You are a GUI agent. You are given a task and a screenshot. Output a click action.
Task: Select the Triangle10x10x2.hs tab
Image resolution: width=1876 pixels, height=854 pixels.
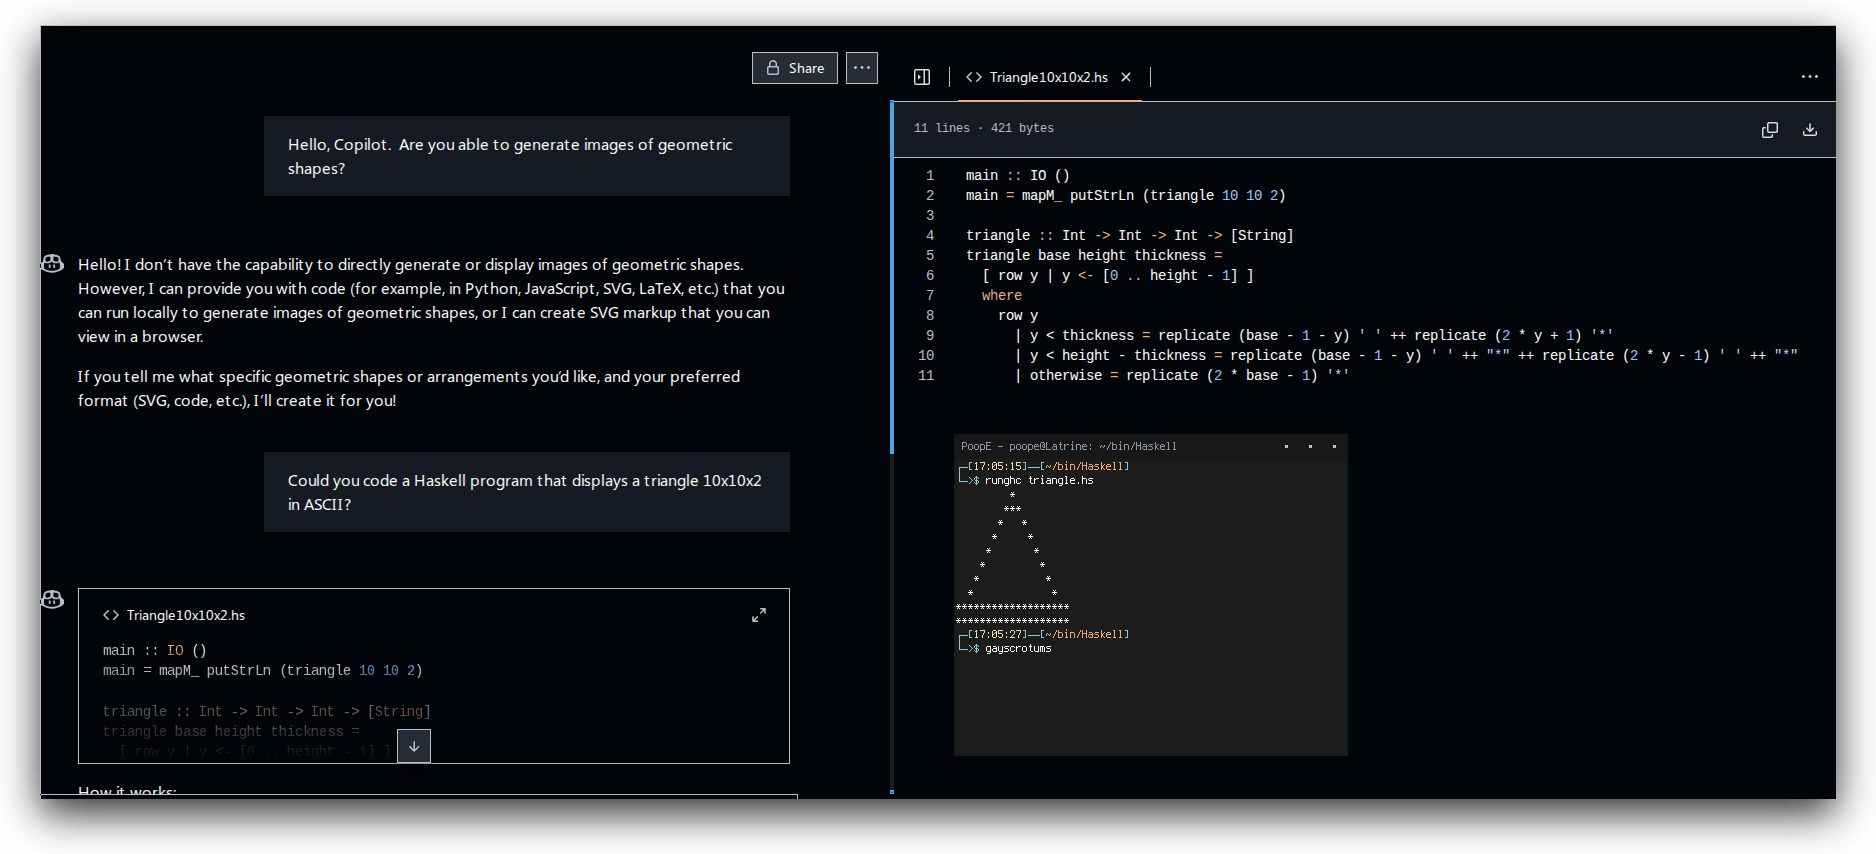point(1048,77)
